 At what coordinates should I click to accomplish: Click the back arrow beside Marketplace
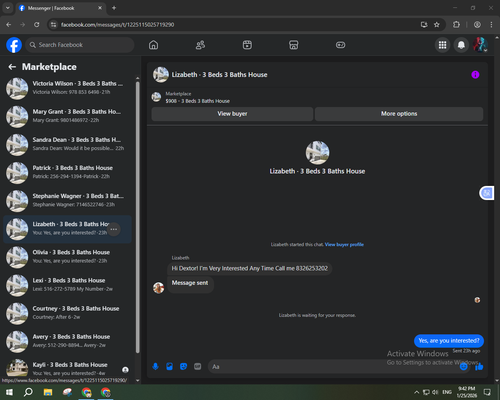tap(12, 67)
